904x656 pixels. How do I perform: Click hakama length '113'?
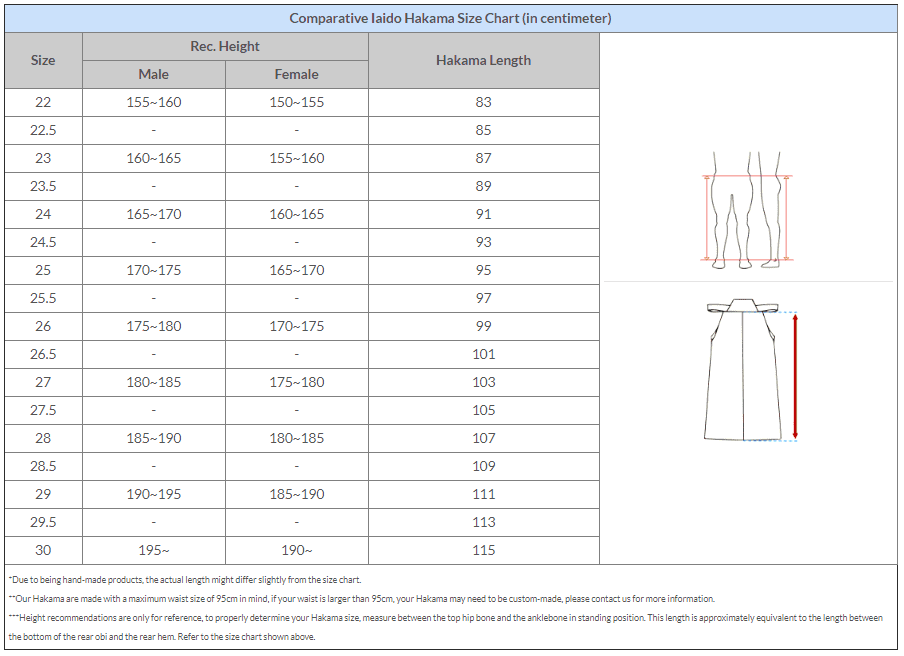coord(484,522)
